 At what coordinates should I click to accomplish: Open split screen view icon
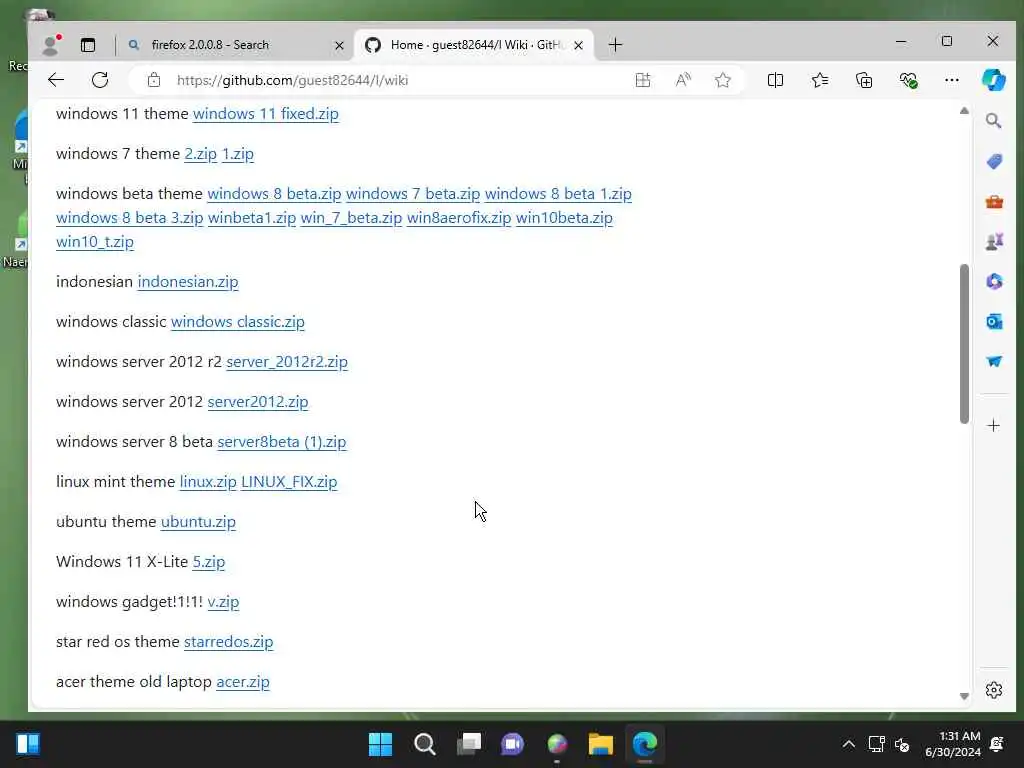(x=775, y=80)
